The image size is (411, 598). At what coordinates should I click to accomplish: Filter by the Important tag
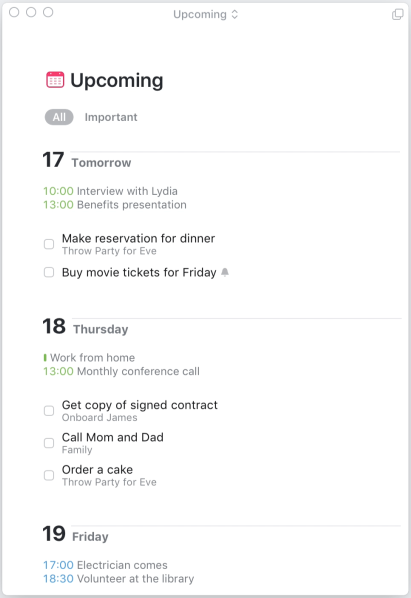[111, 117]
